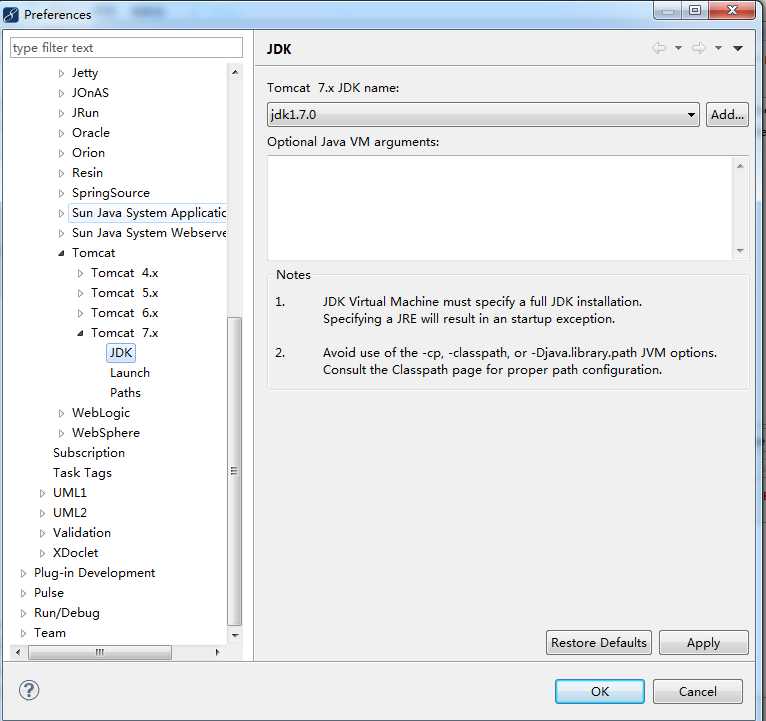766x721 pixels.
Task: Expand the JOnAS tree node
Action: (x=61, y=93)
